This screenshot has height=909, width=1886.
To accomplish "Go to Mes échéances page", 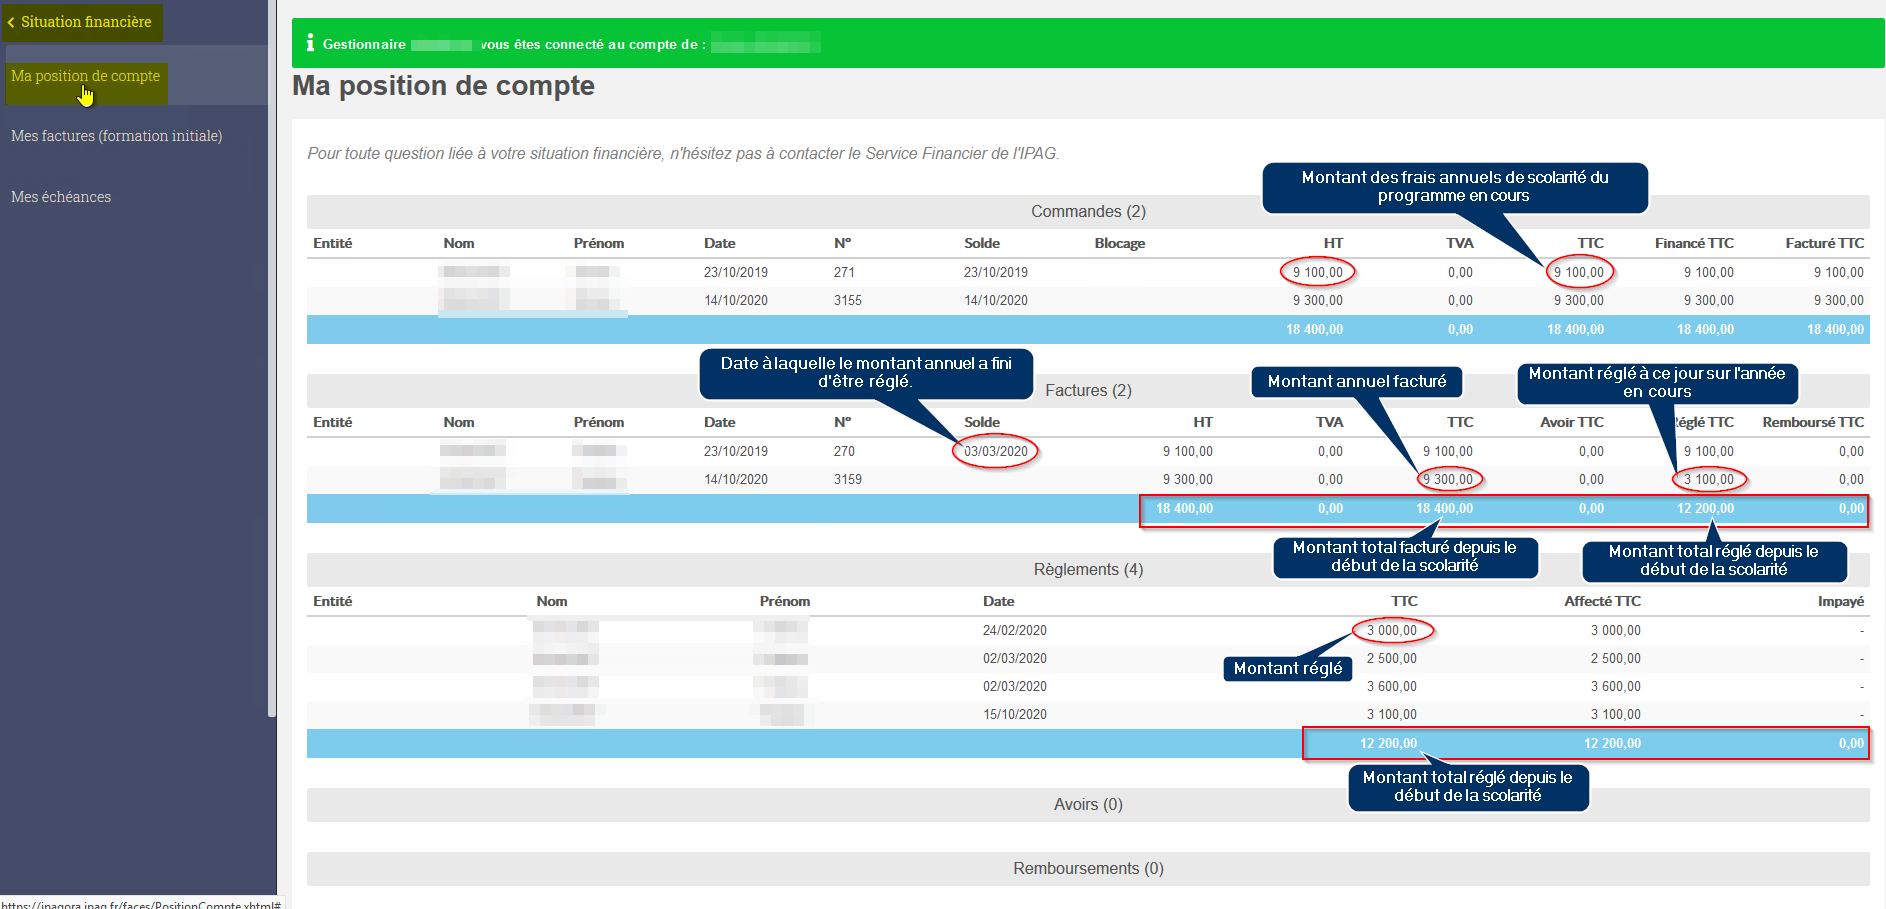I will coord(61,197).
